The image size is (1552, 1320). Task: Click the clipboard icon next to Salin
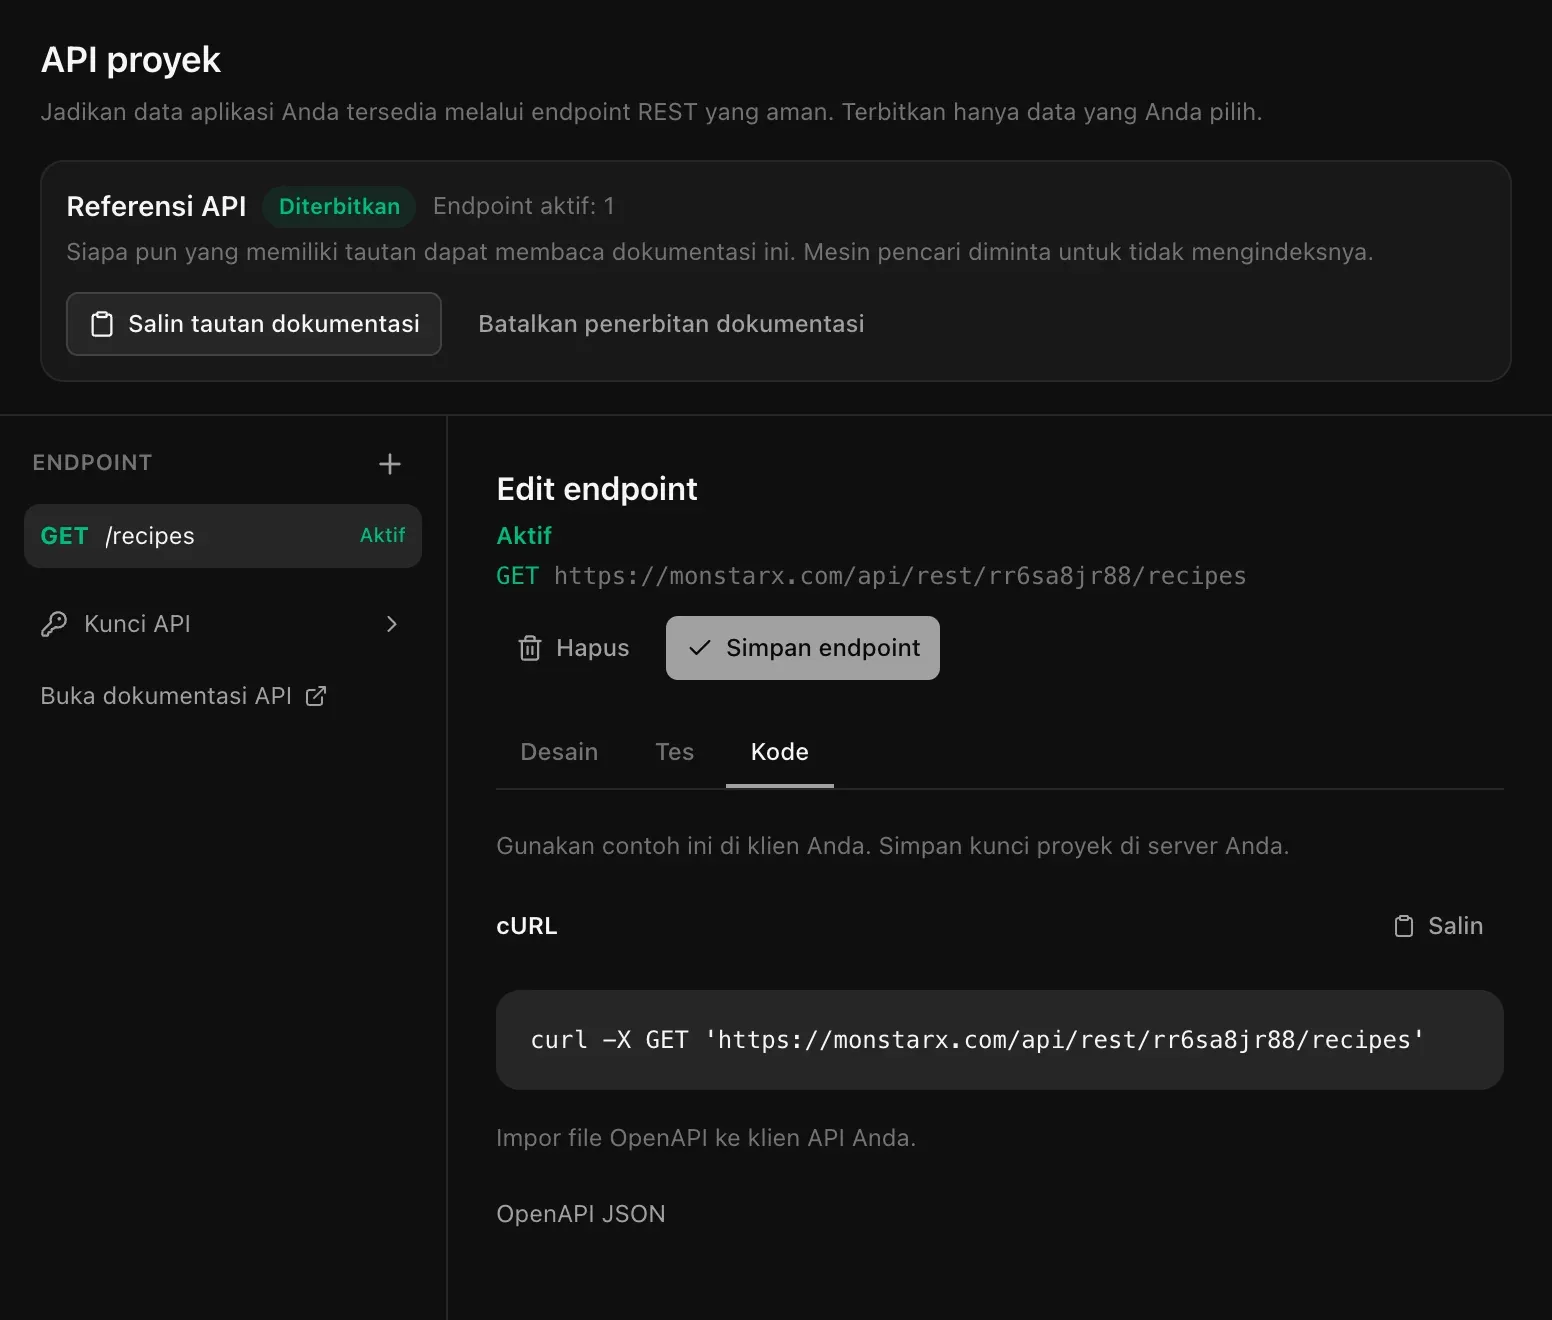(x=1404, y=926)
